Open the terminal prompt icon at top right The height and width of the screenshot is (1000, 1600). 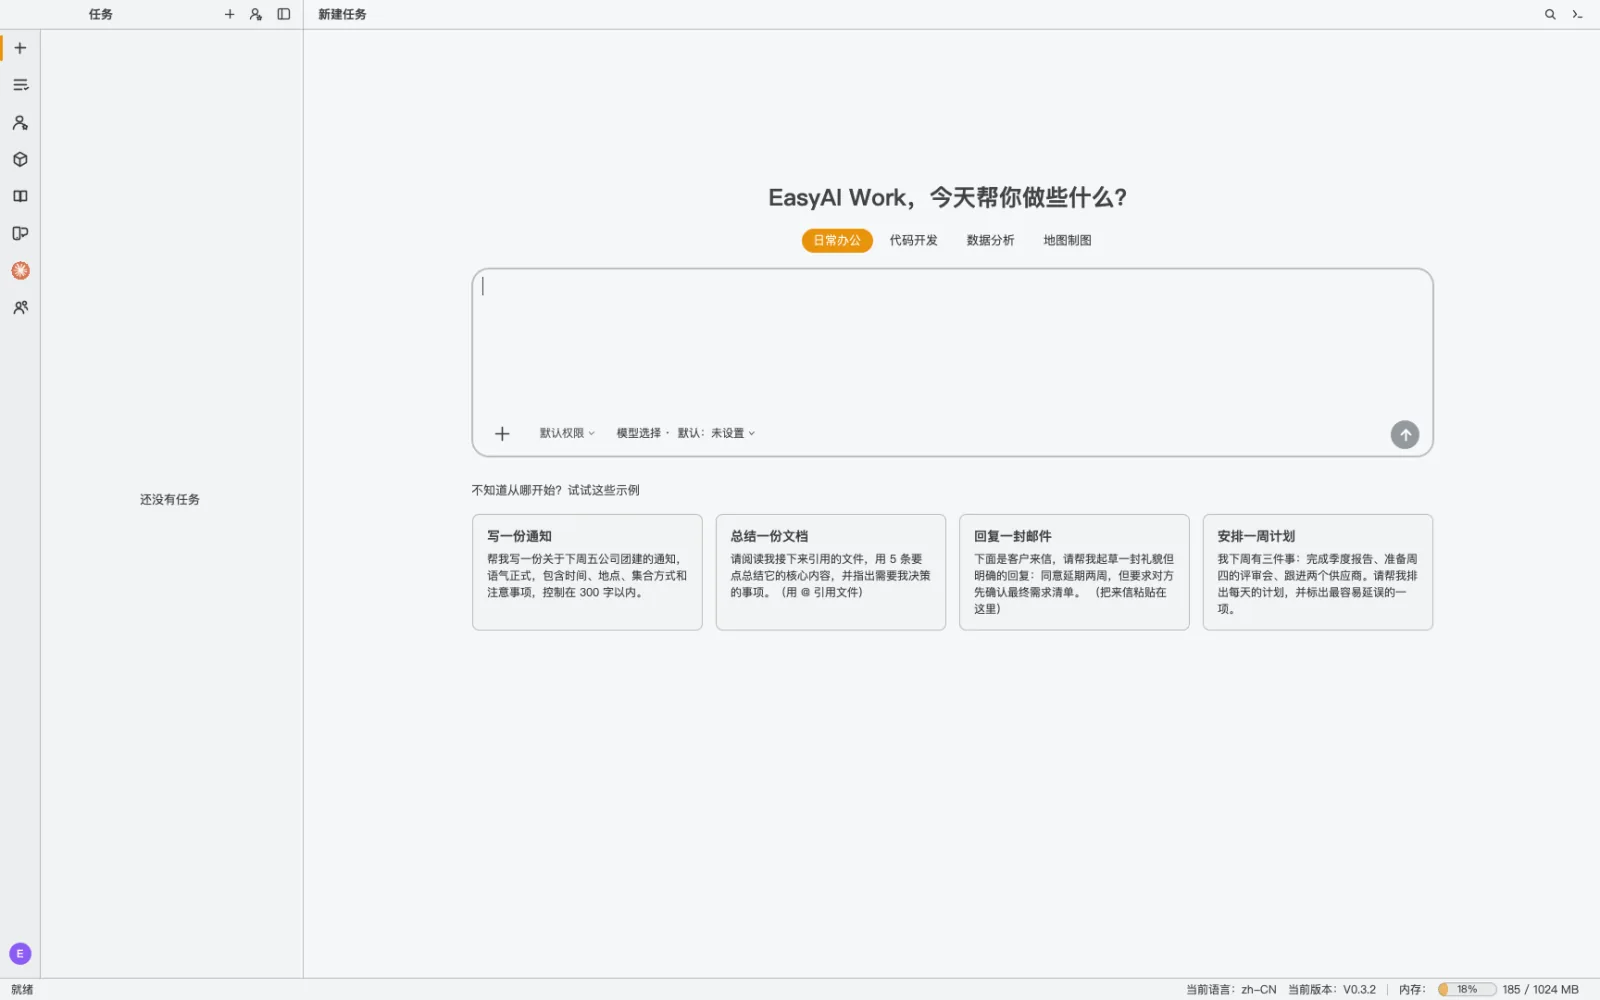(1577, 14)
